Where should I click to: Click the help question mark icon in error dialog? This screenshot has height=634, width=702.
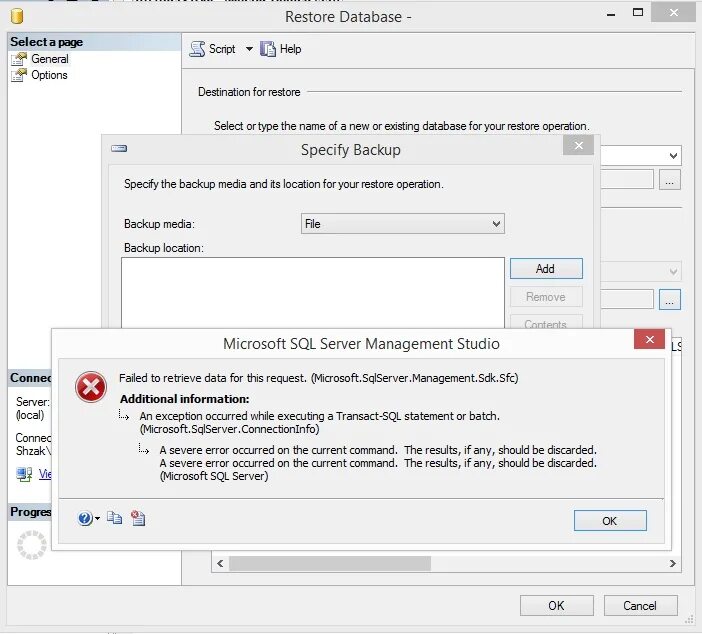coord(85,518)
